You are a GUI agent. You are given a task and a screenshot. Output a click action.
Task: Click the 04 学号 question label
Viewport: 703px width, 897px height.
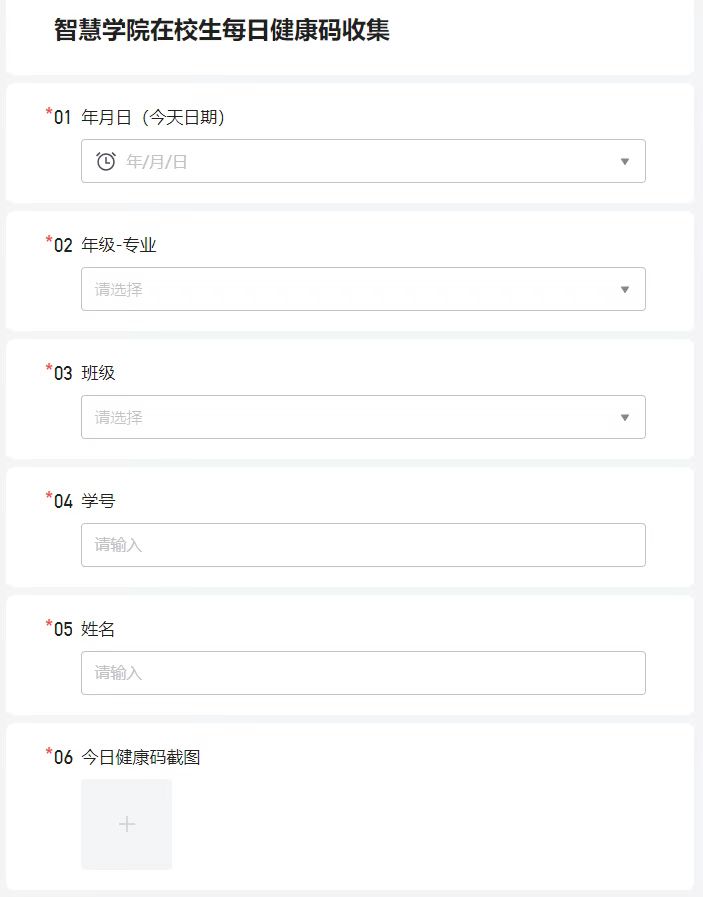(x=98, y=502)
